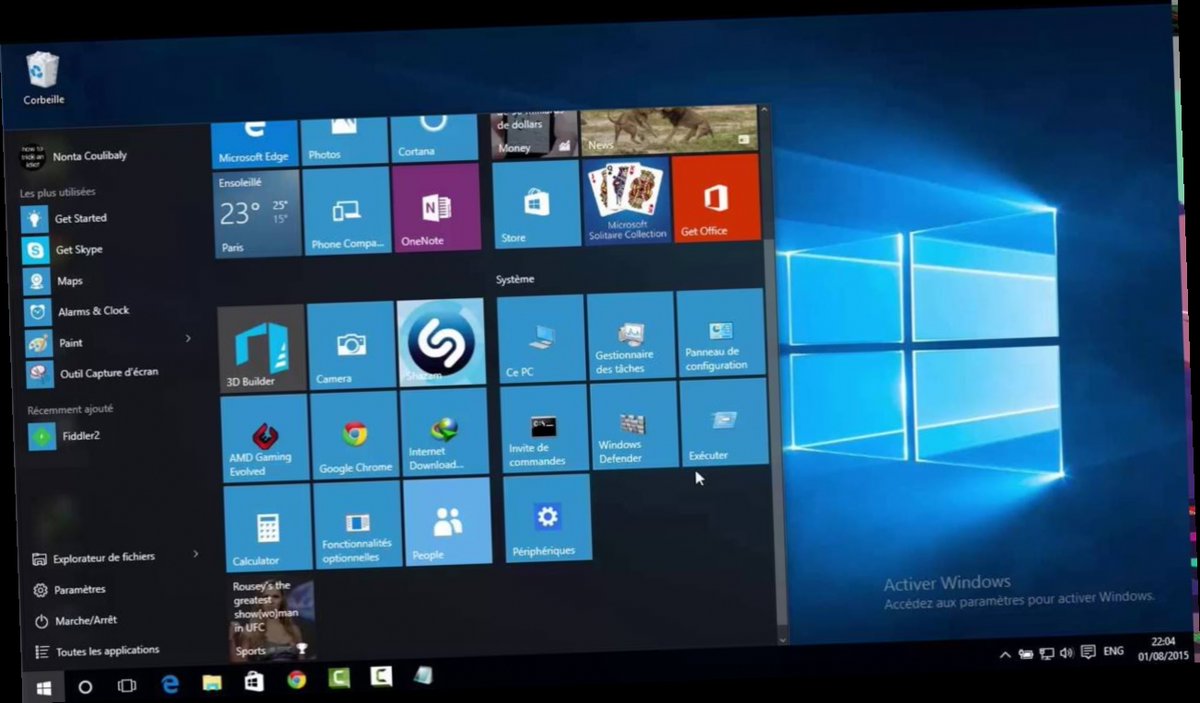This screenshot has width=1200, height=703.
Task: Open the Panneau de configuration tile
Action: (718, 333)
